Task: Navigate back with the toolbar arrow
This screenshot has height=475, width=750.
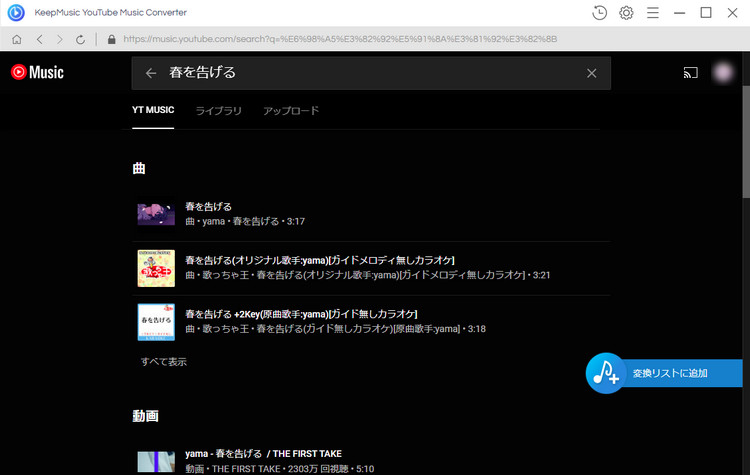Action: click(40, 39)
